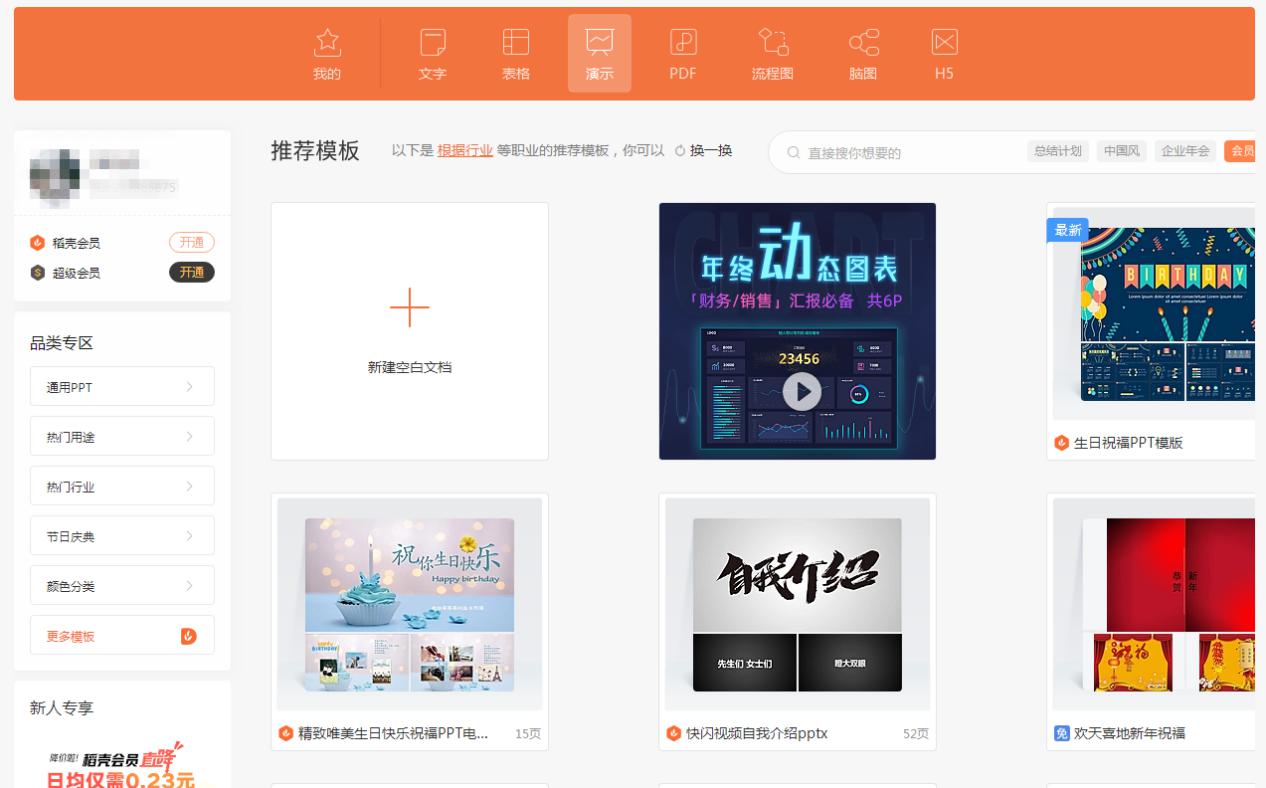The image size is (1266, 788).
Task: Click the 超级会员 badge icon
Action: [x=38, y=273]
